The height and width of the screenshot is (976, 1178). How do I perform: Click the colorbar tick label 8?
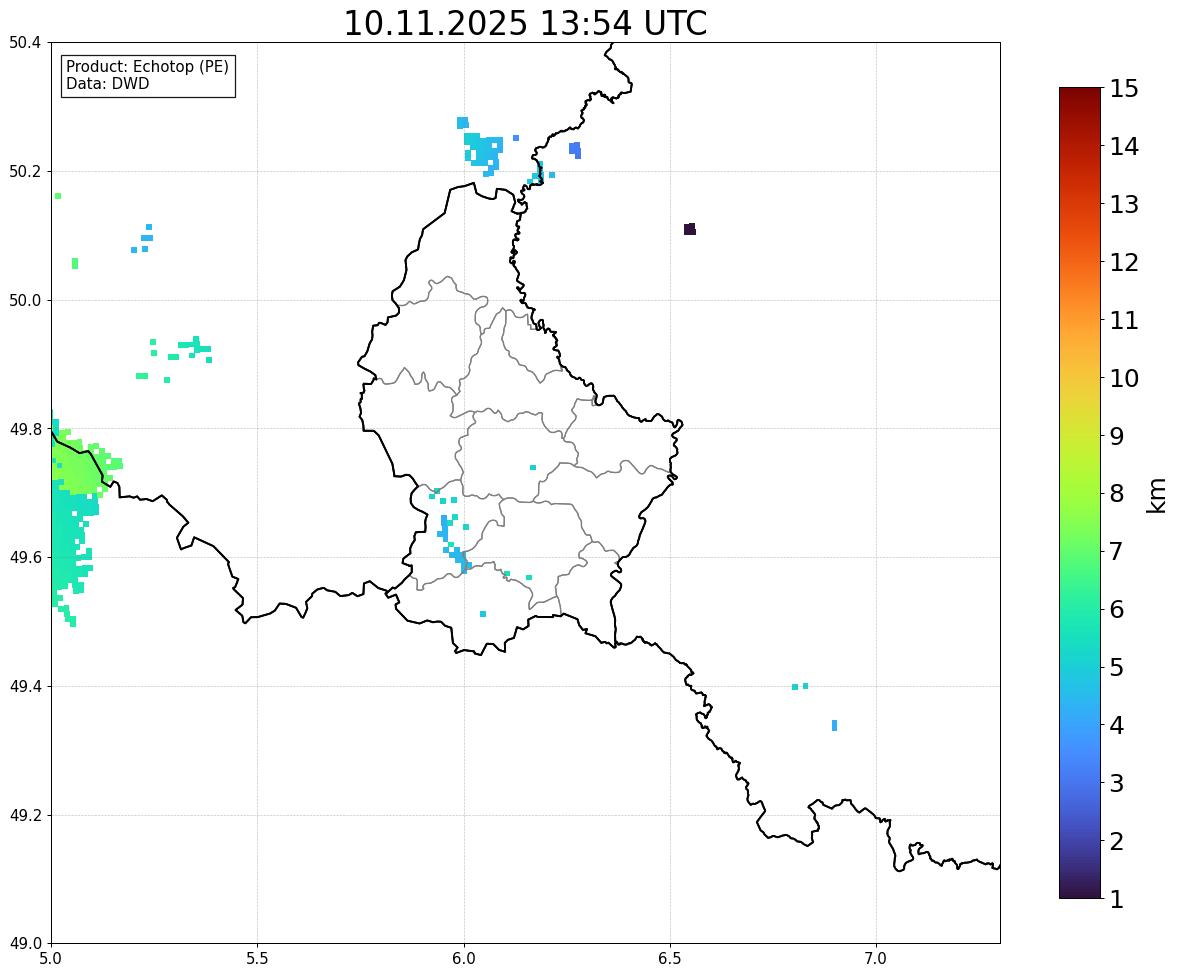1117,494
